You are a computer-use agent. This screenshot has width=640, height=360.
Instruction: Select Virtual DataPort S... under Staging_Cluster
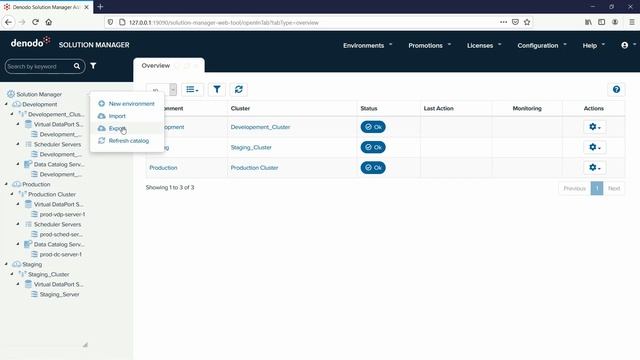pyautogui.click(x=58, y=284)
